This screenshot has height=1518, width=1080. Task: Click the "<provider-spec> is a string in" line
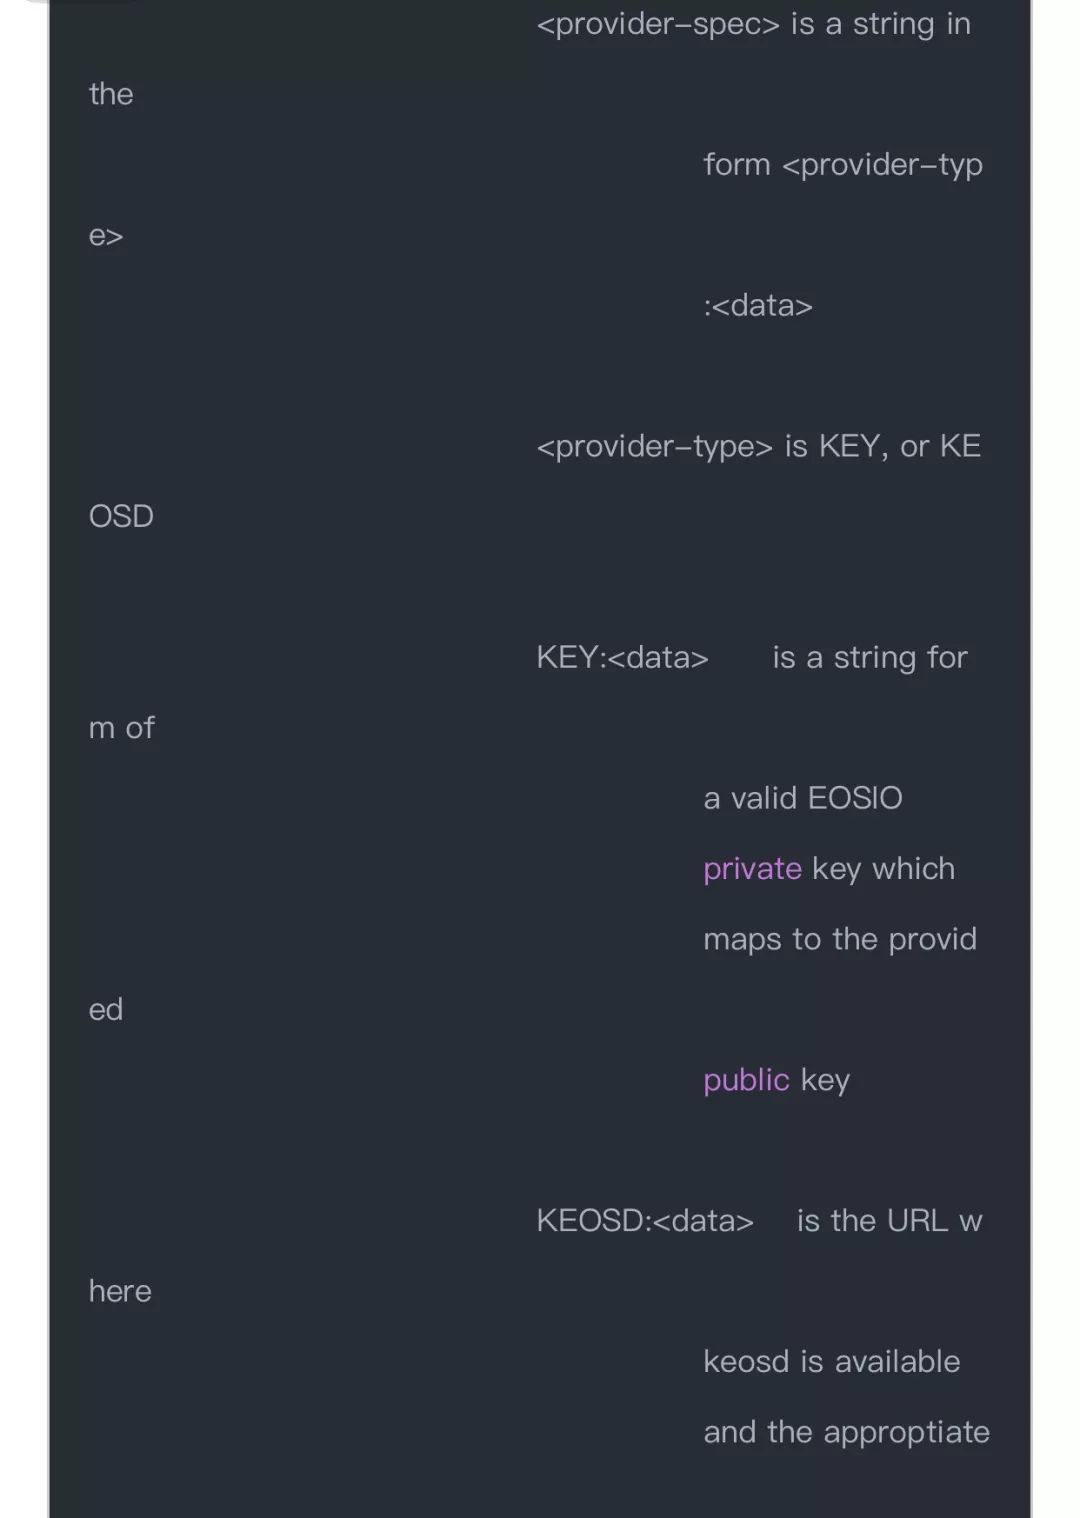754,24
